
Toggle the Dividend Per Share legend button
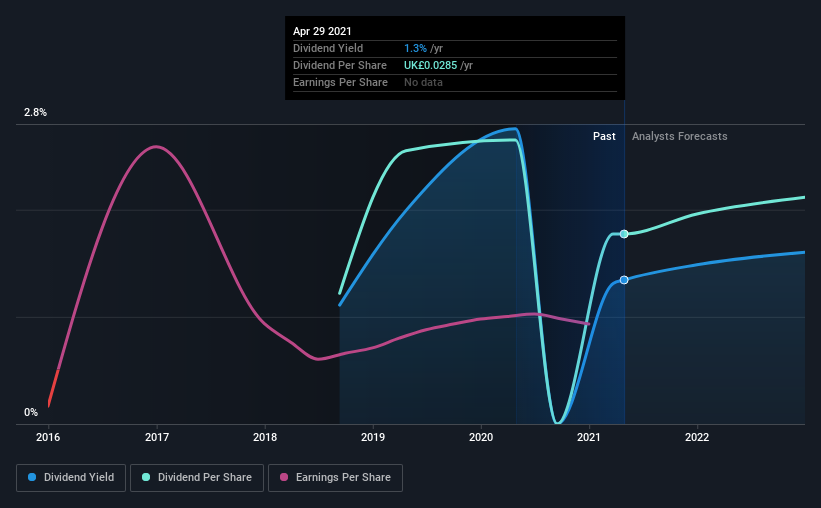pyautogui.click(x=197, y=478)
